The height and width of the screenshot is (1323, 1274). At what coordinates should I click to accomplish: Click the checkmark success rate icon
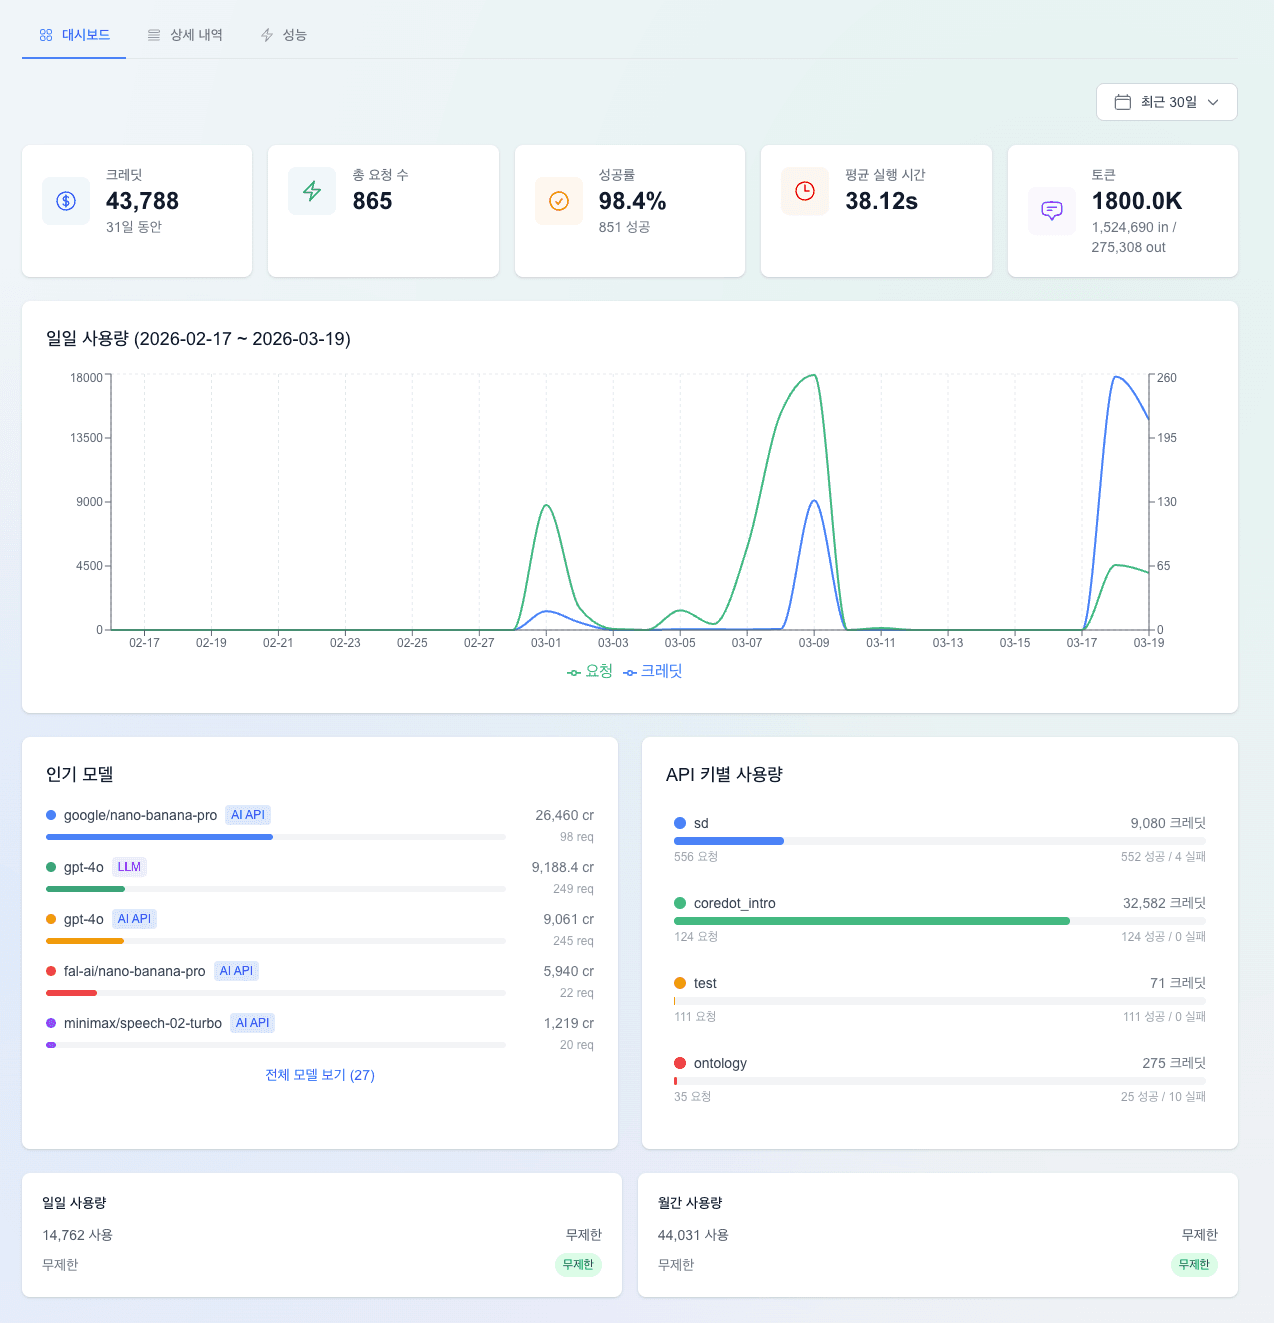coord(559,201)
